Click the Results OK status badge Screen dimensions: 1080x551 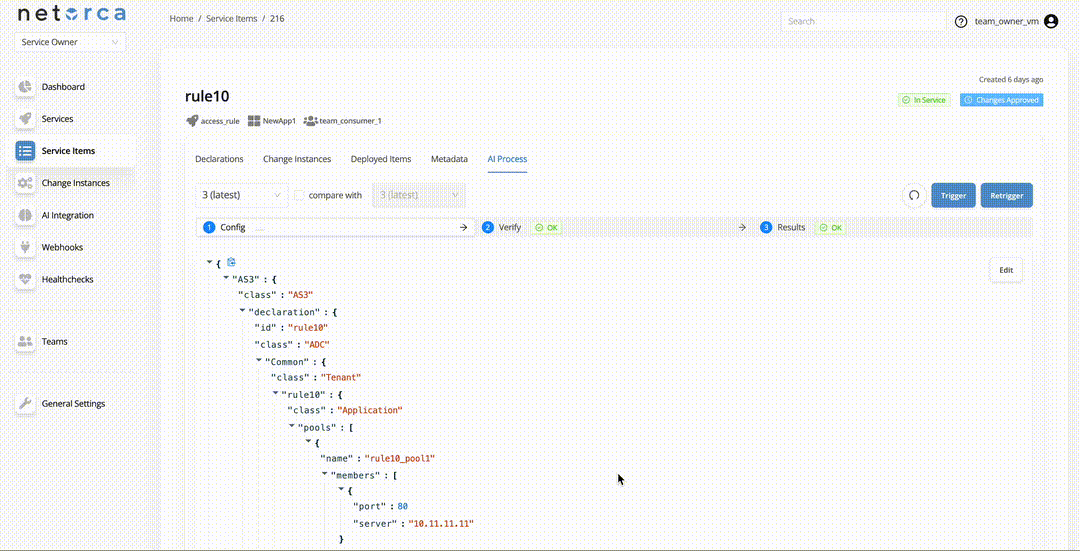tap(831, 227)
